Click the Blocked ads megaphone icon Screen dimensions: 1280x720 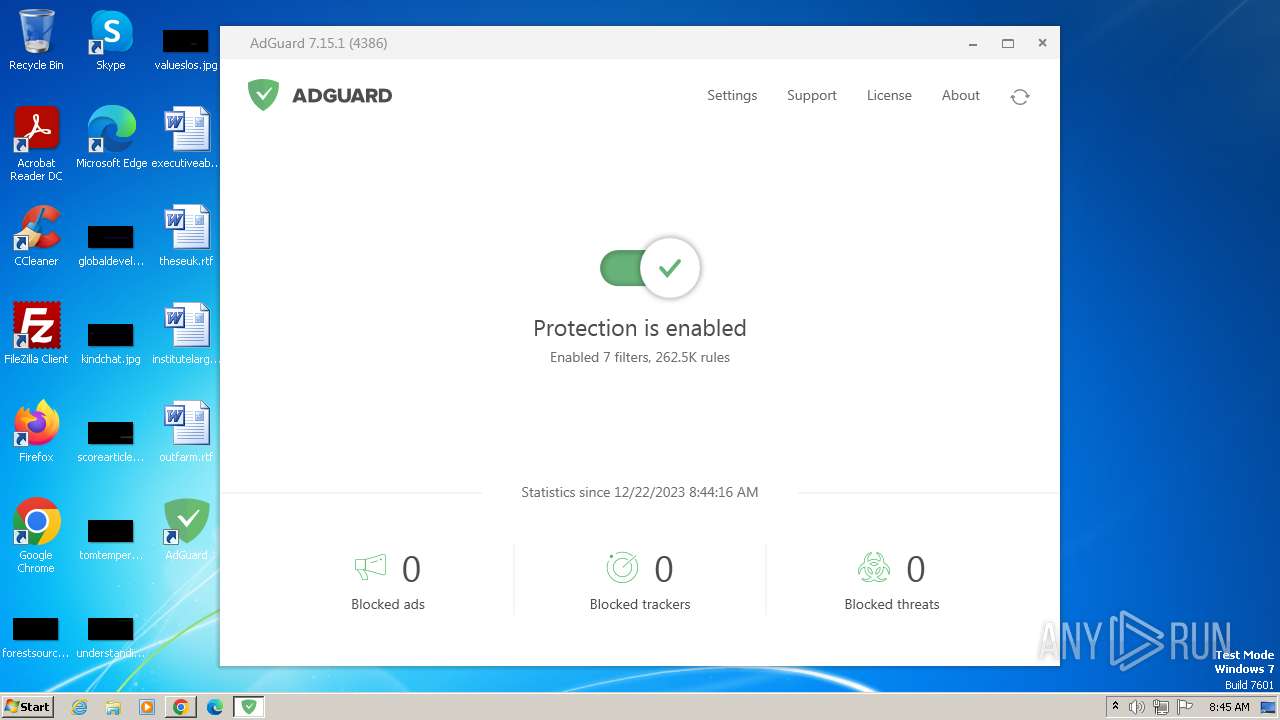[x=370, y=568]
